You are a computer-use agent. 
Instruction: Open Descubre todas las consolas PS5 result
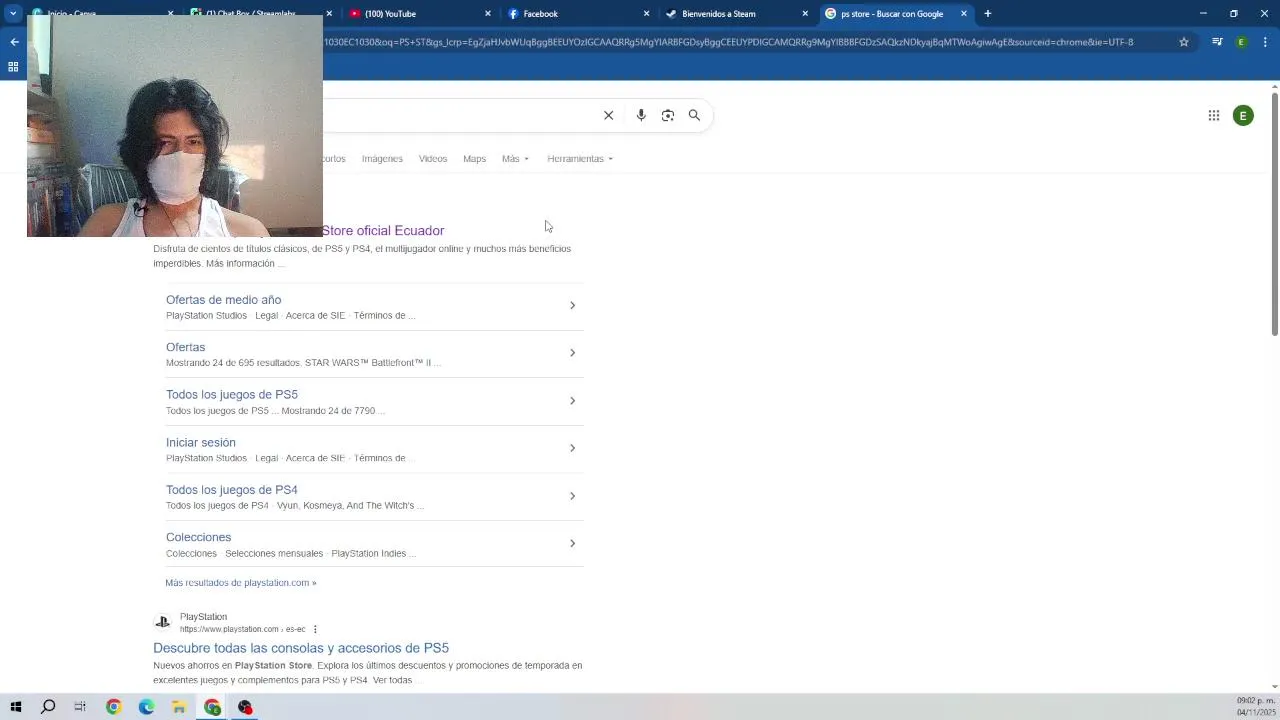click(x=301, y=648)
